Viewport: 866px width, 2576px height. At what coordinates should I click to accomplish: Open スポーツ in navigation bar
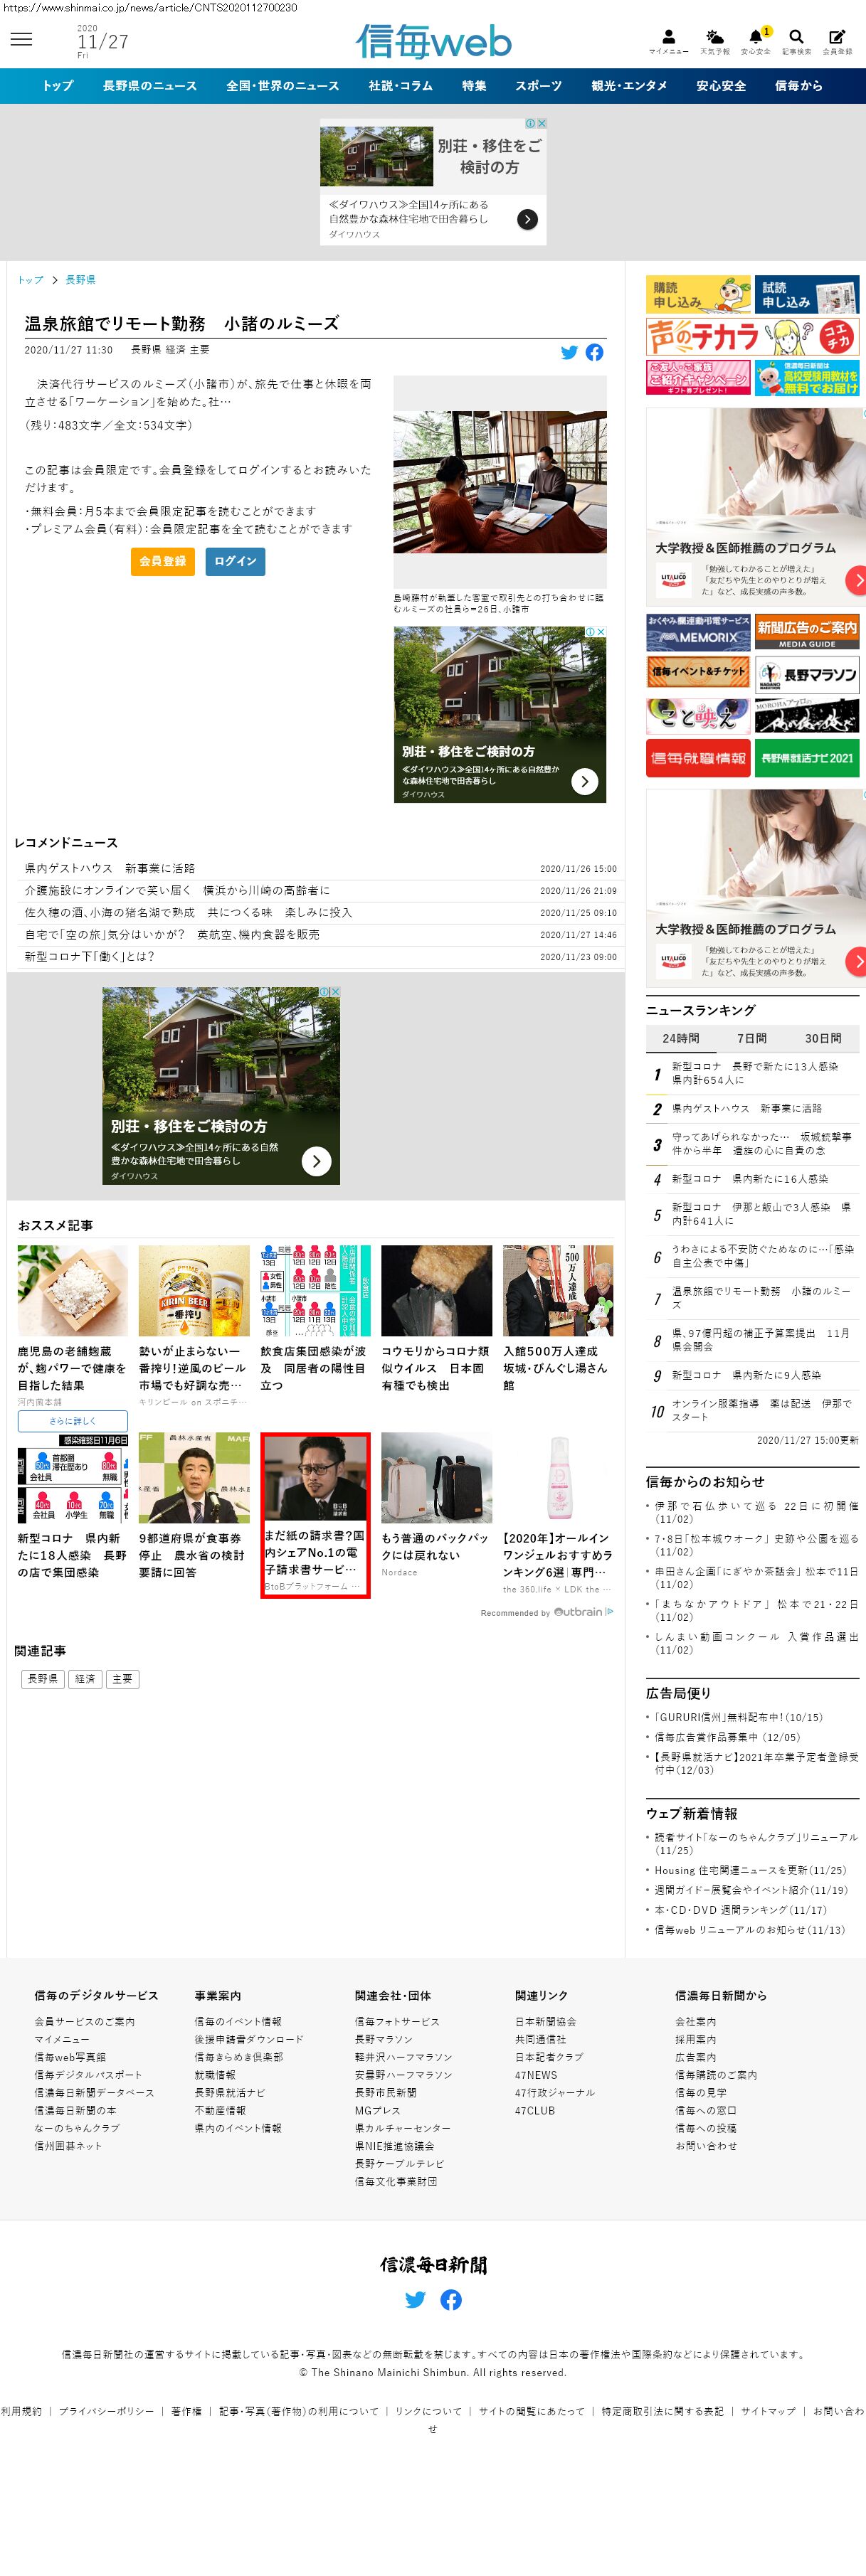click(538, 86)
